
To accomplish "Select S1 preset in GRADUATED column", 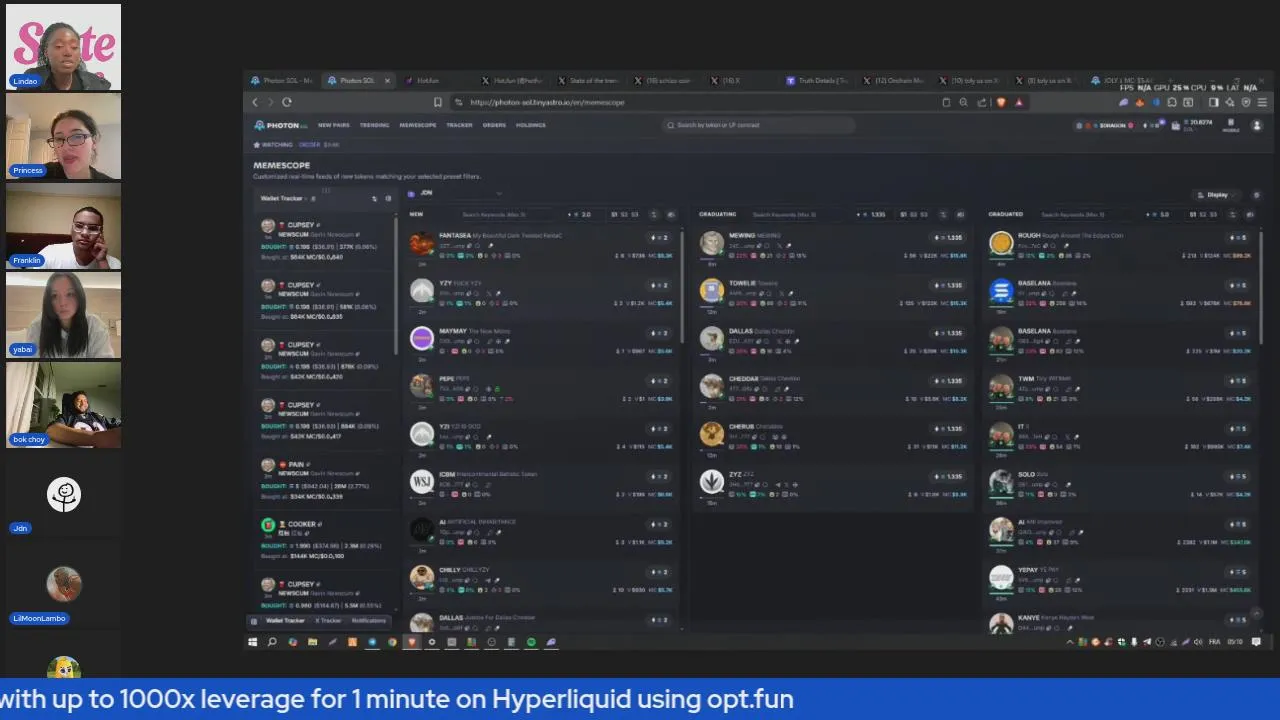I will click(1193, 214).
